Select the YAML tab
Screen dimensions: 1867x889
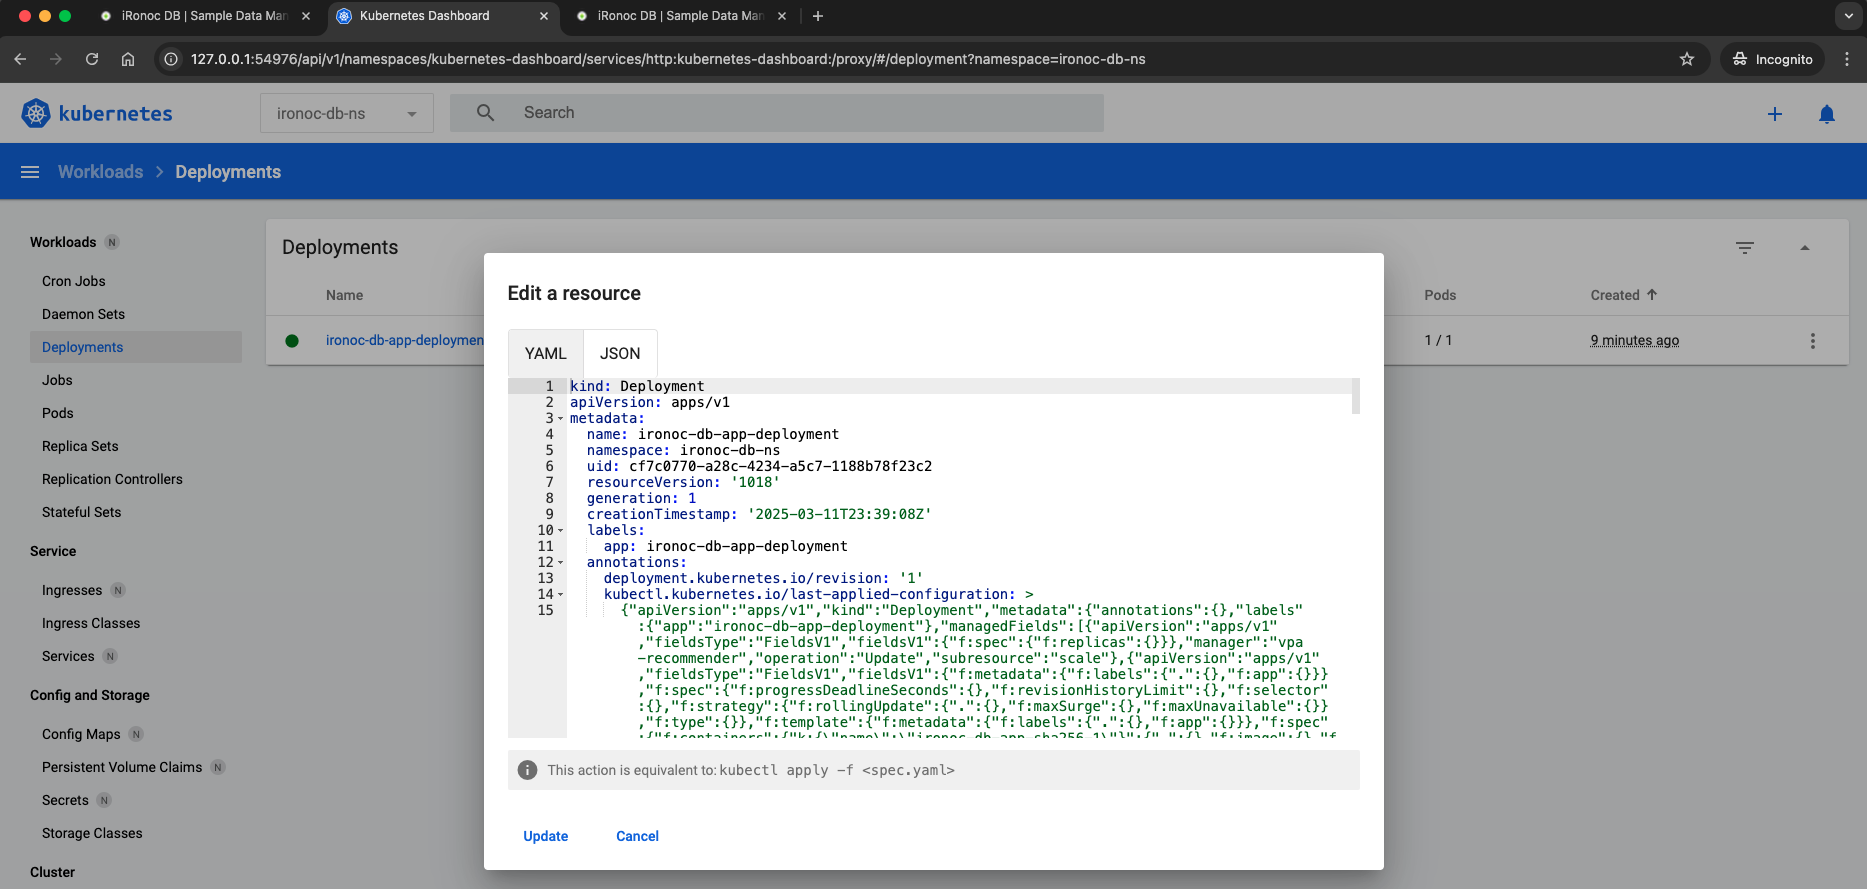545,354
